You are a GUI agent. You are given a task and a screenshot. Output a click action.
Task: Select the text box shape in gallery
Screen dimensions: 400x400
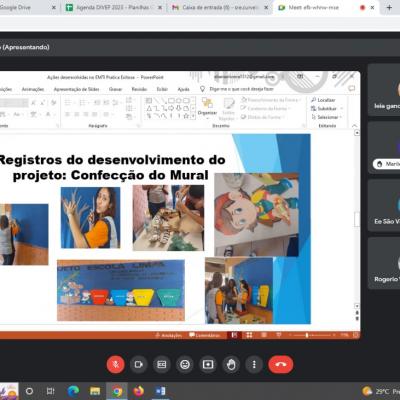pos(149,100)
